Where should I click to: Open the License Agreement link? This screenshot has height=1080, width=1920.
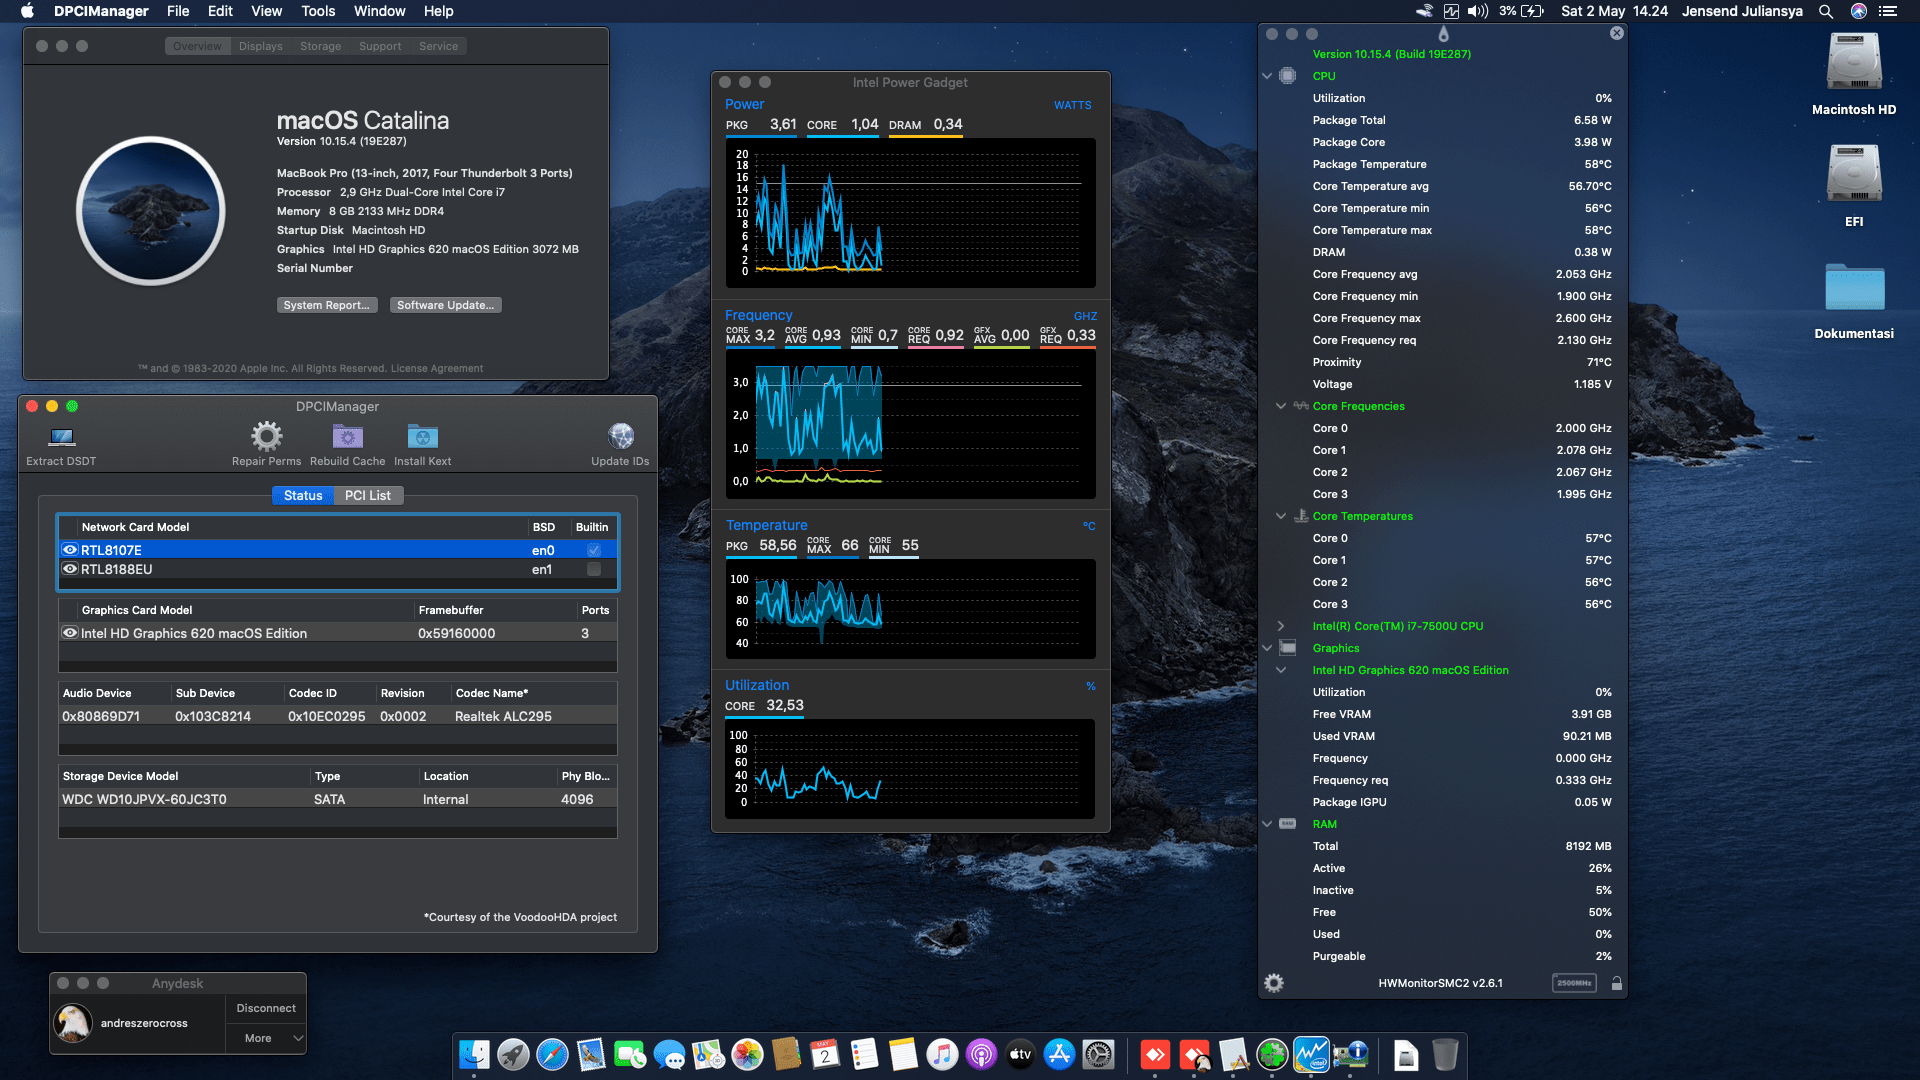(437, 368)
